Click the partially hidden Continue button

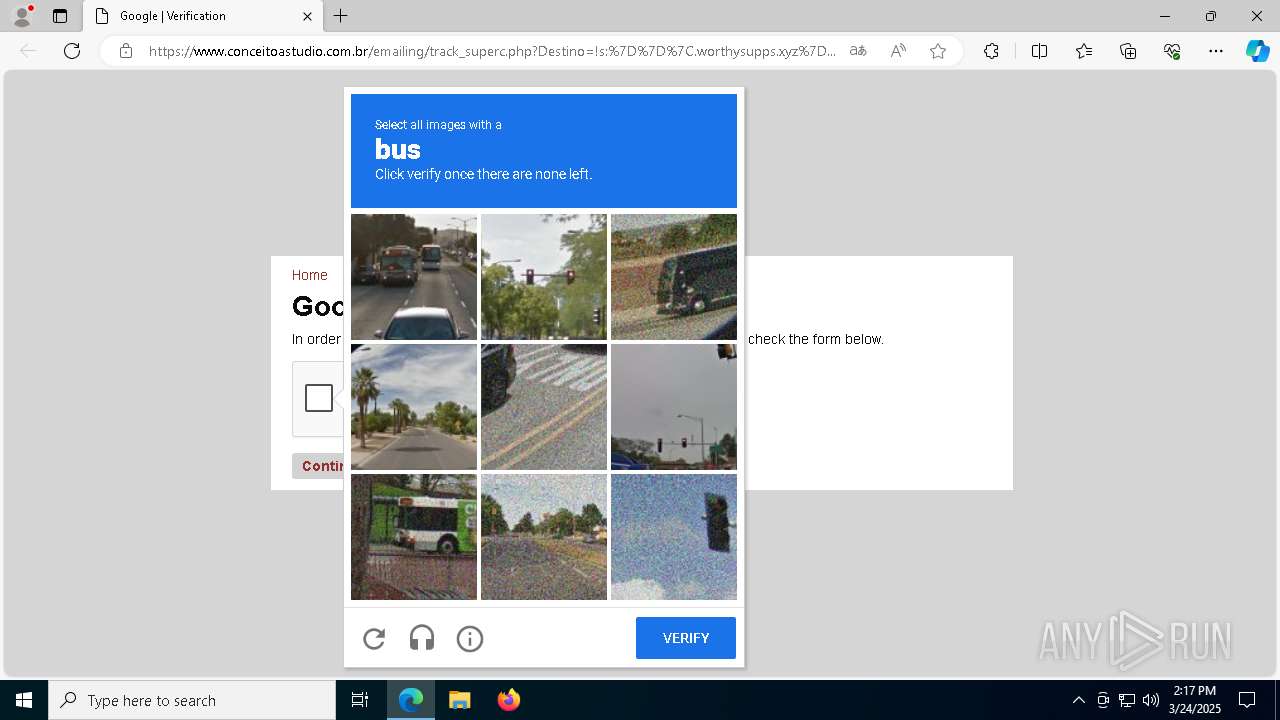pyautogui.click(x=318, y=466)
